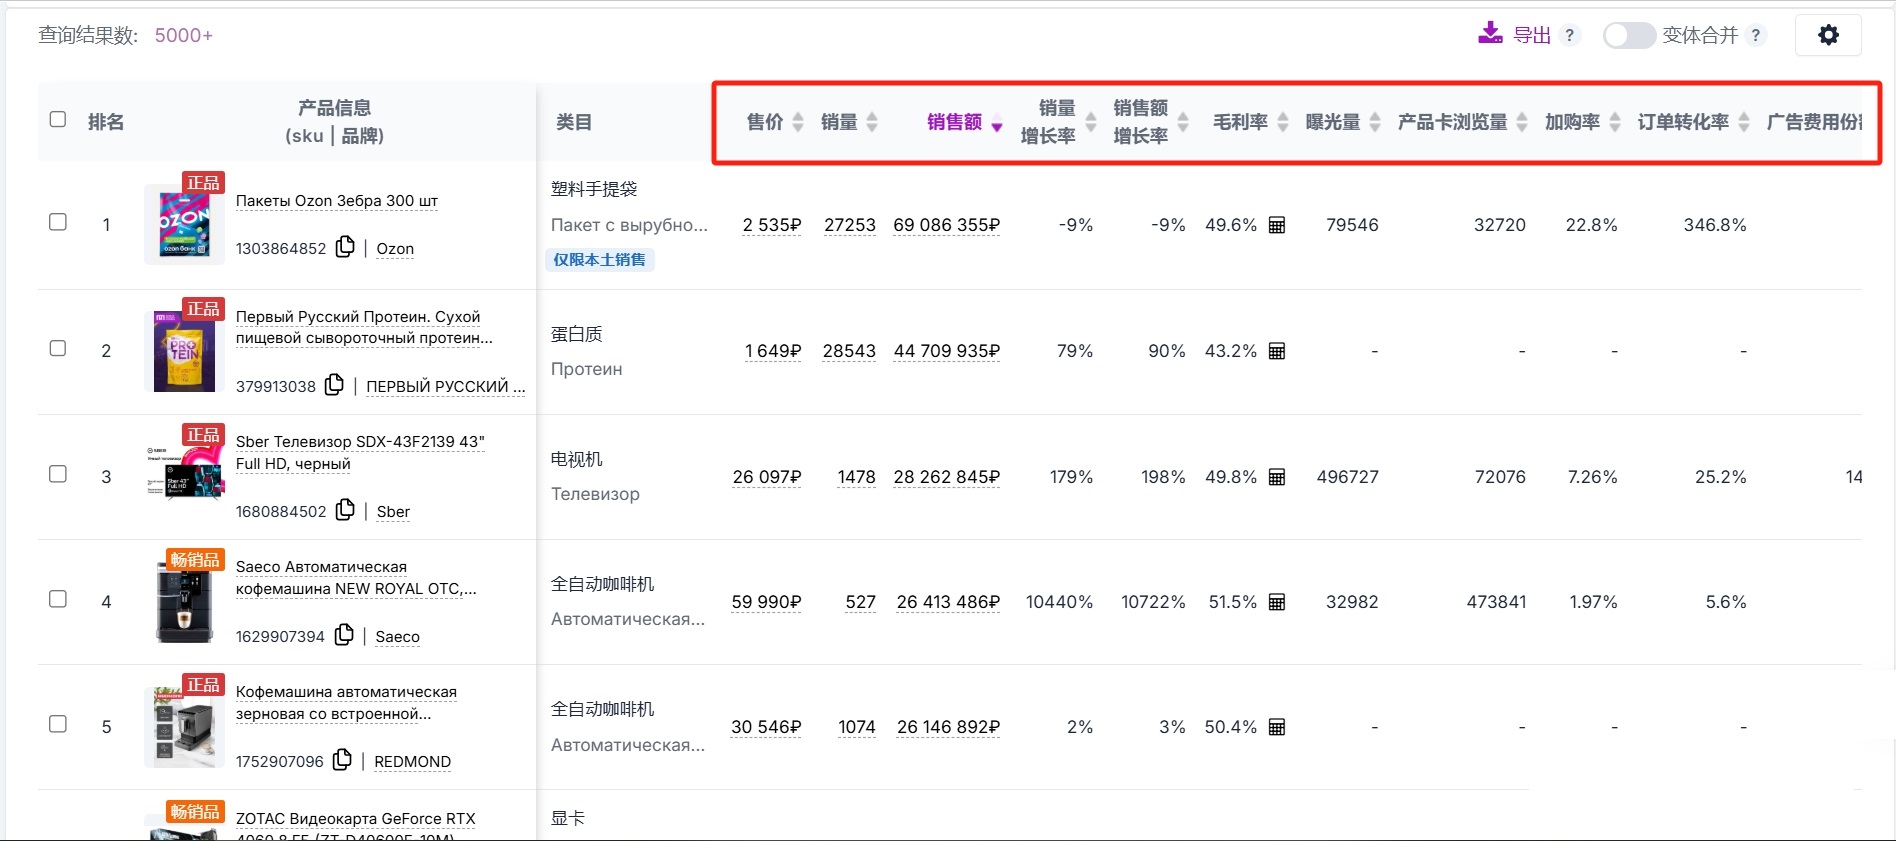1896x841 pixels.
Task: Open Кофемашина автоматическая зерновая product link
Action: [x=346, y=703]
